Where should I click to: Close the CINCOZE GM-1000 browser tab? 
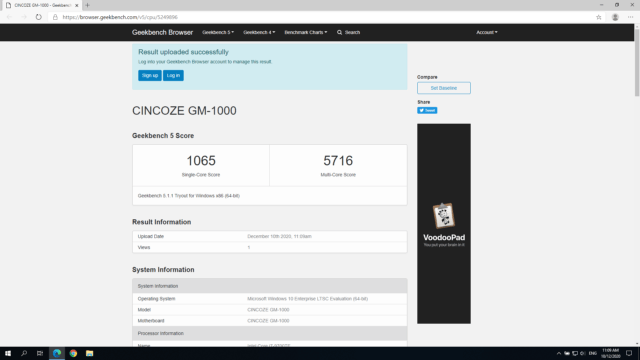[x=76, y=5]
